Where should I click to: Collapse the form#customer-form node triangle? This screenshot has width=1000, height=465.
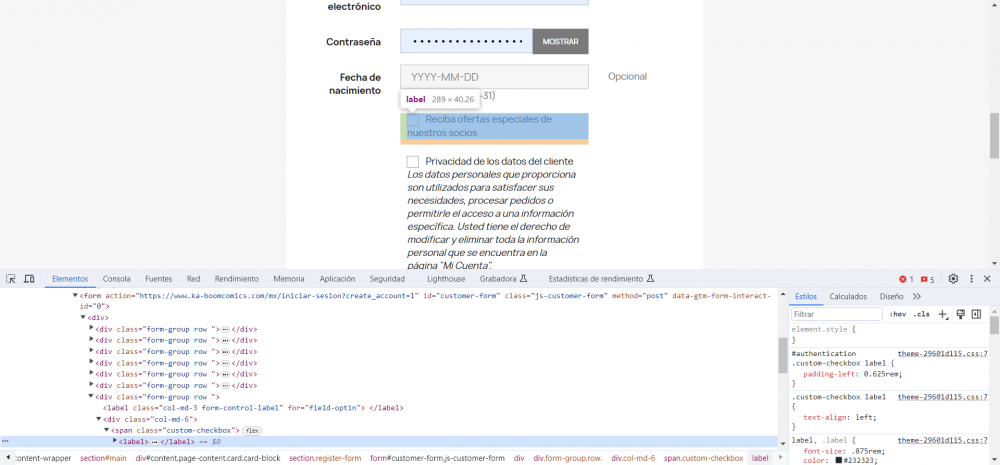coord(75,296)
